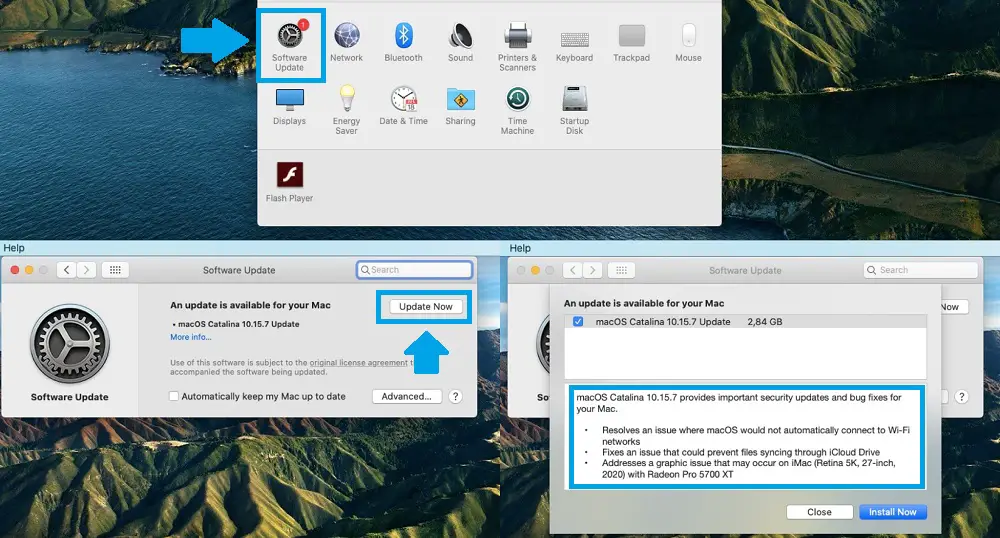Open Energy Saver preferences
Viewport: 1000px width, 538px height.
click(346, 108)
